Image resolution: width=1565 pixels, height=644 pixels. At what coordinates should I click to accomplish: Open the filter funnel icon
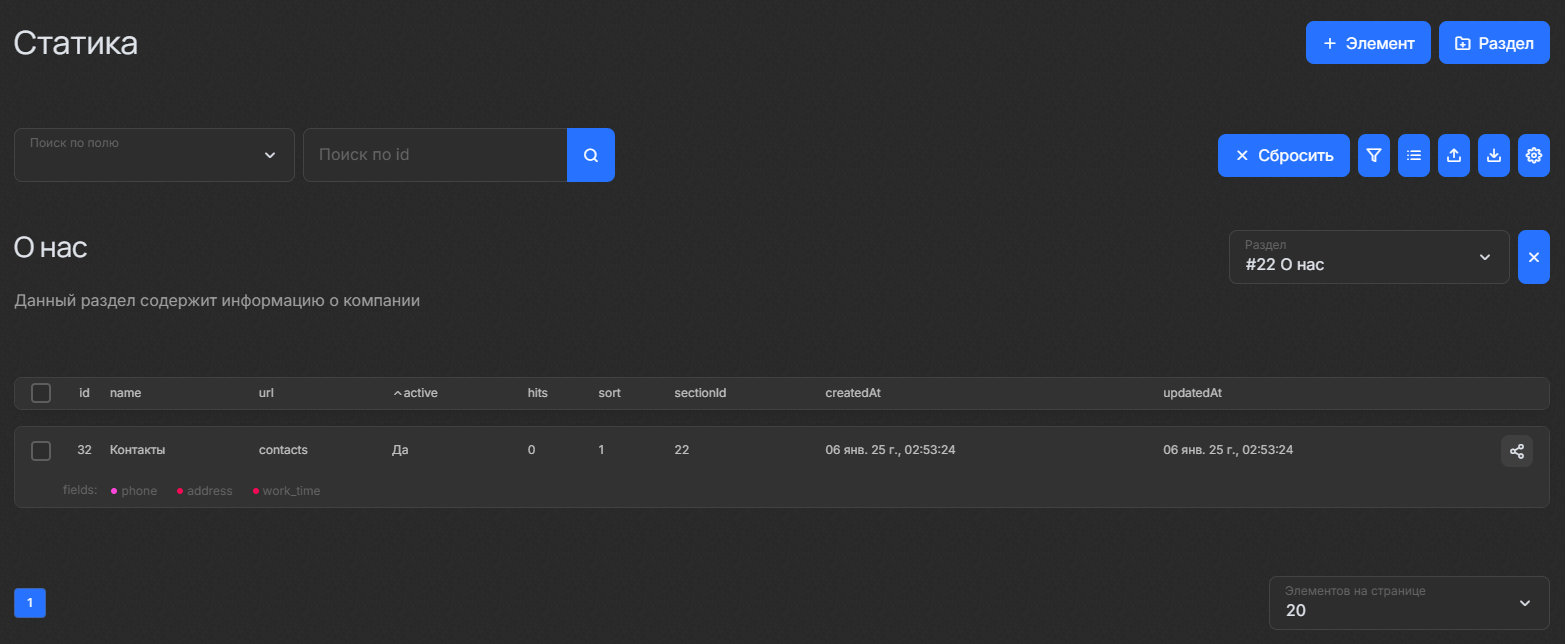point(1374,156)
